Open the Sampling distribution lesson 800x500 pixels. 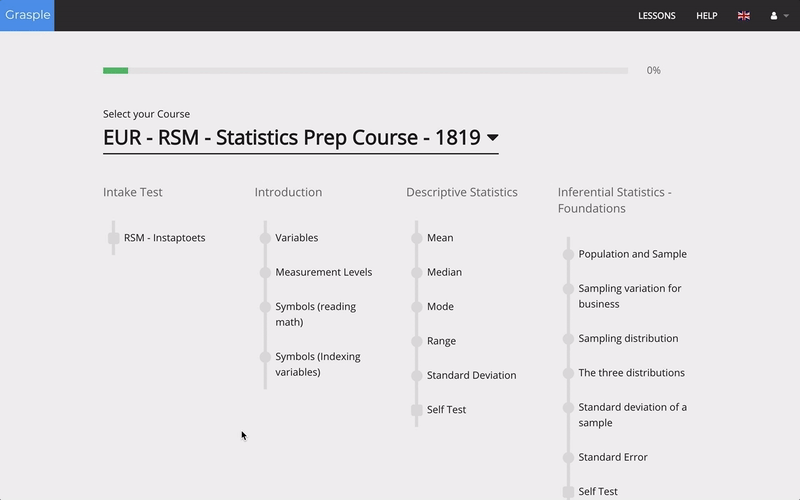[x=628, y=338]
